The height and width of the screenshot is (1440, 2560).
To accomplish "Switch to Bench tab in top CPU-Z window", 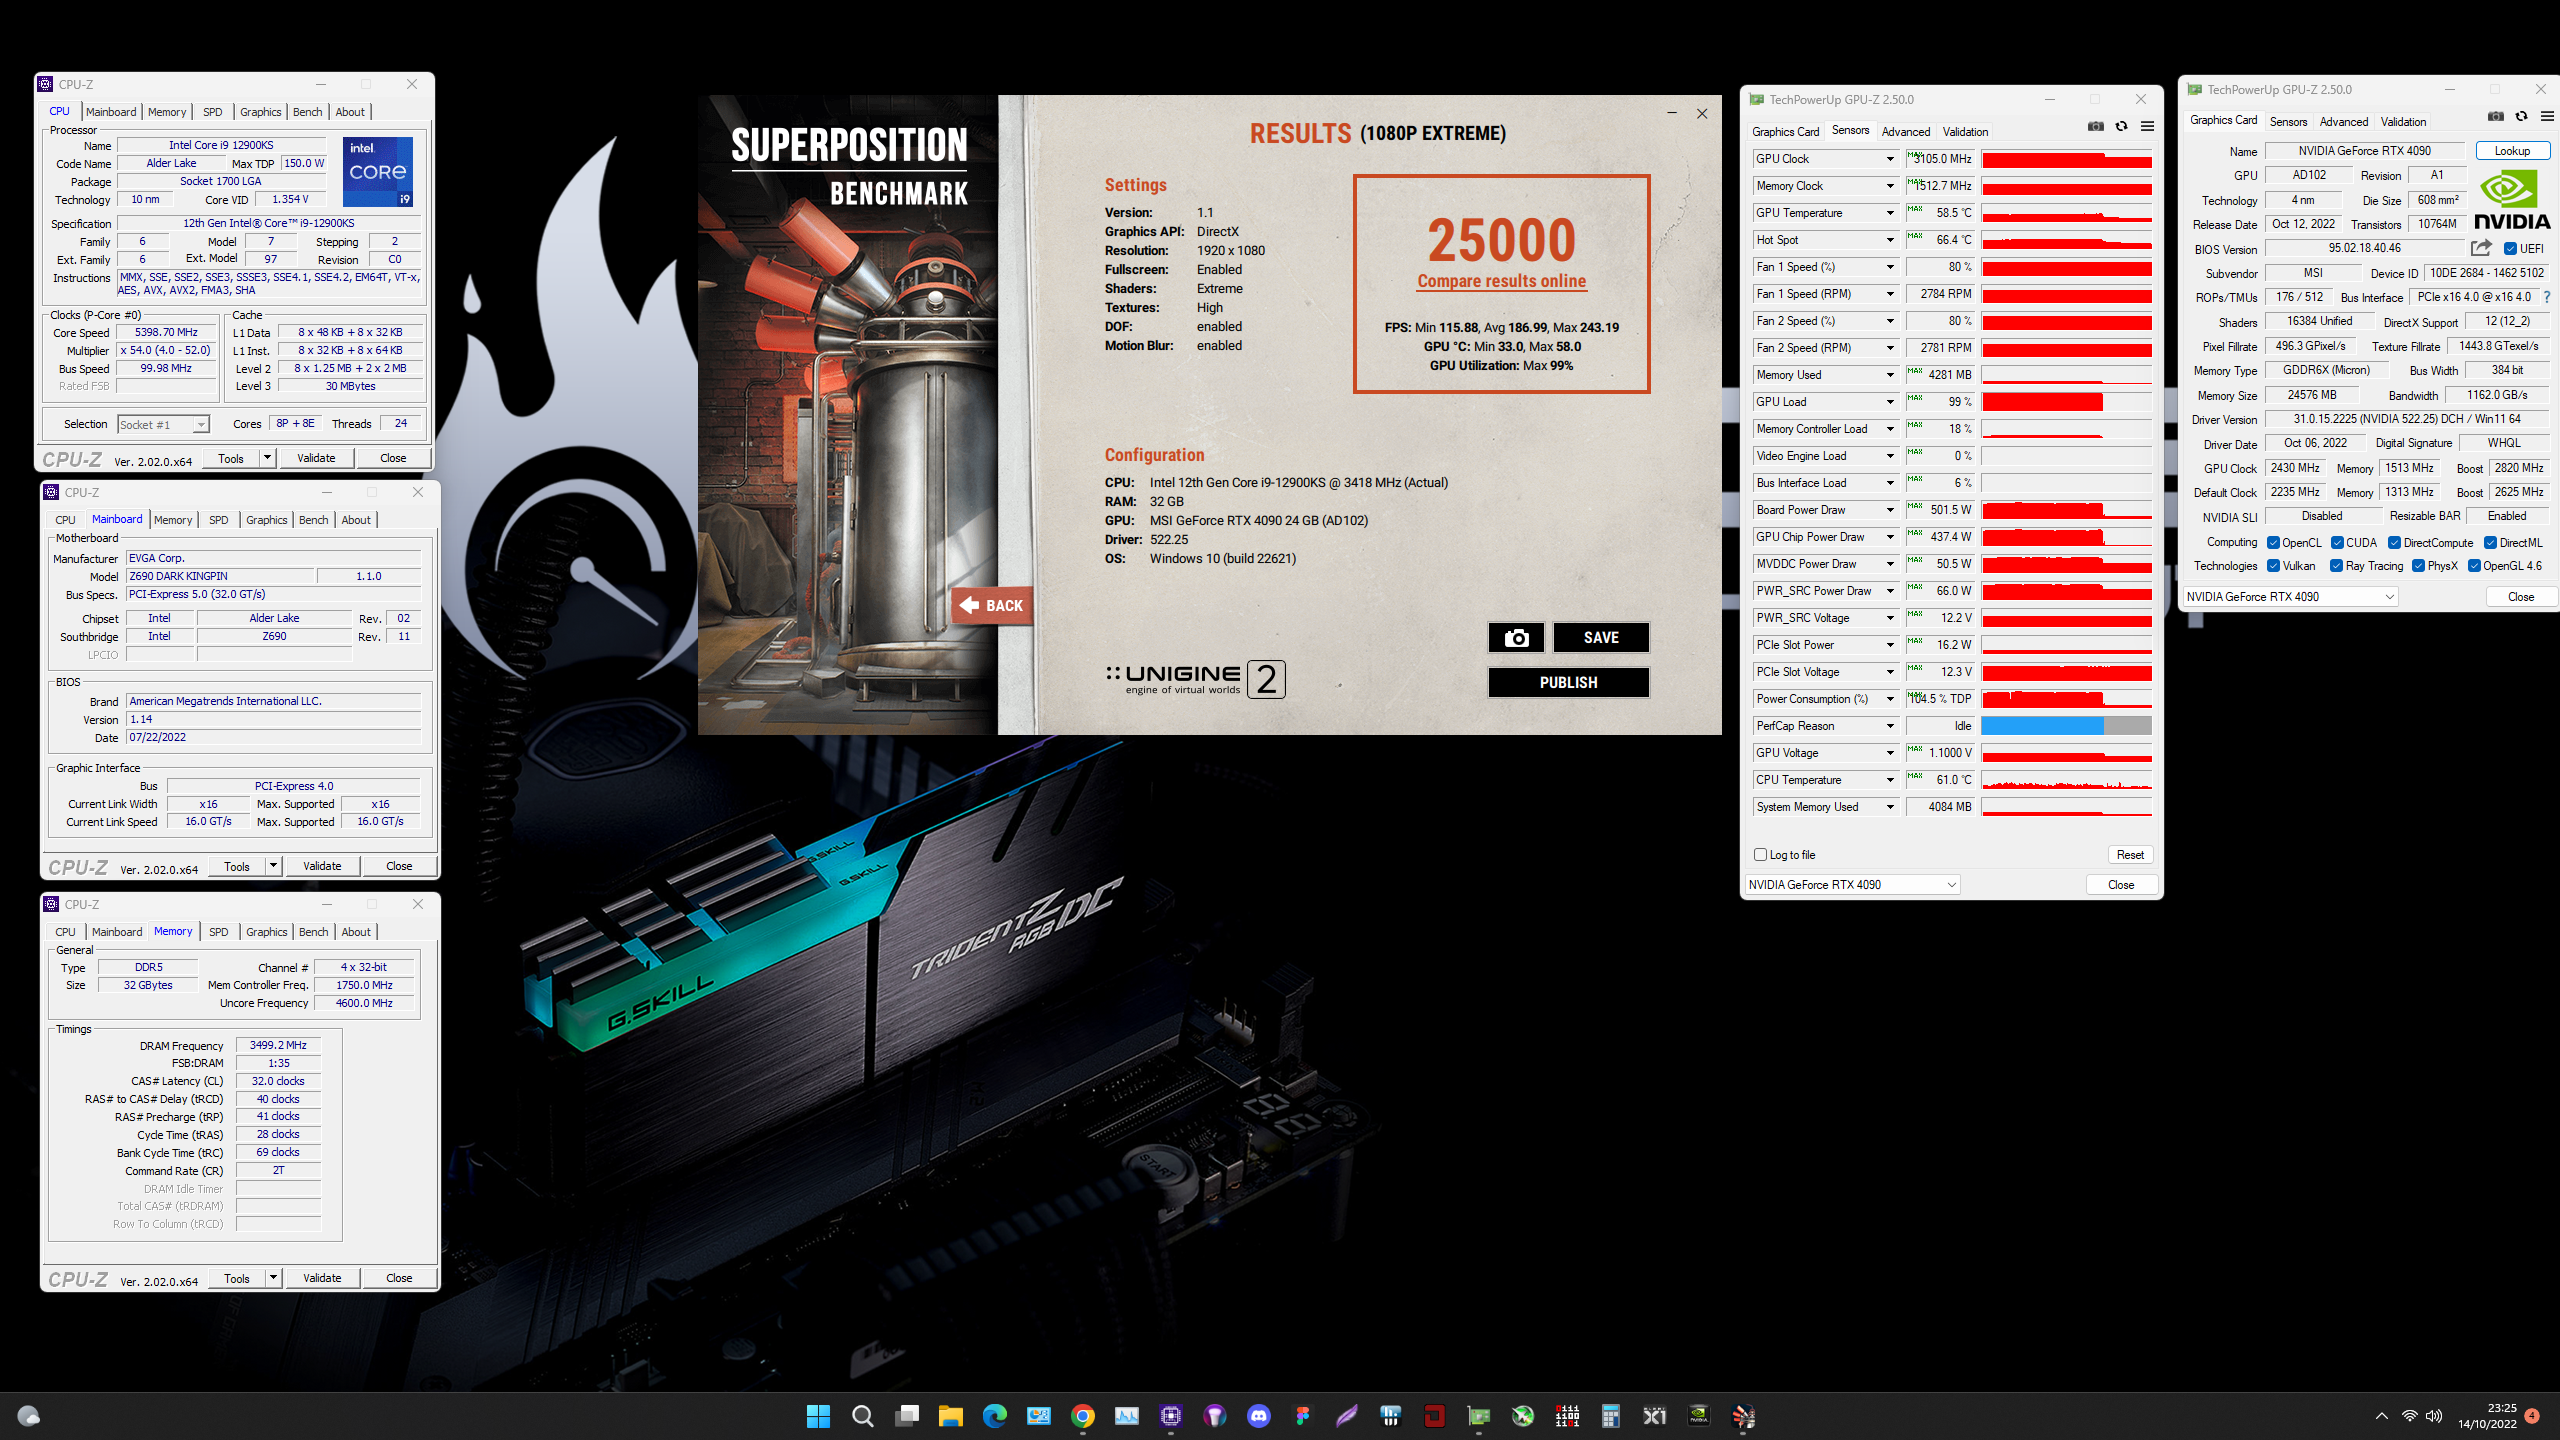I will [307, 112].
